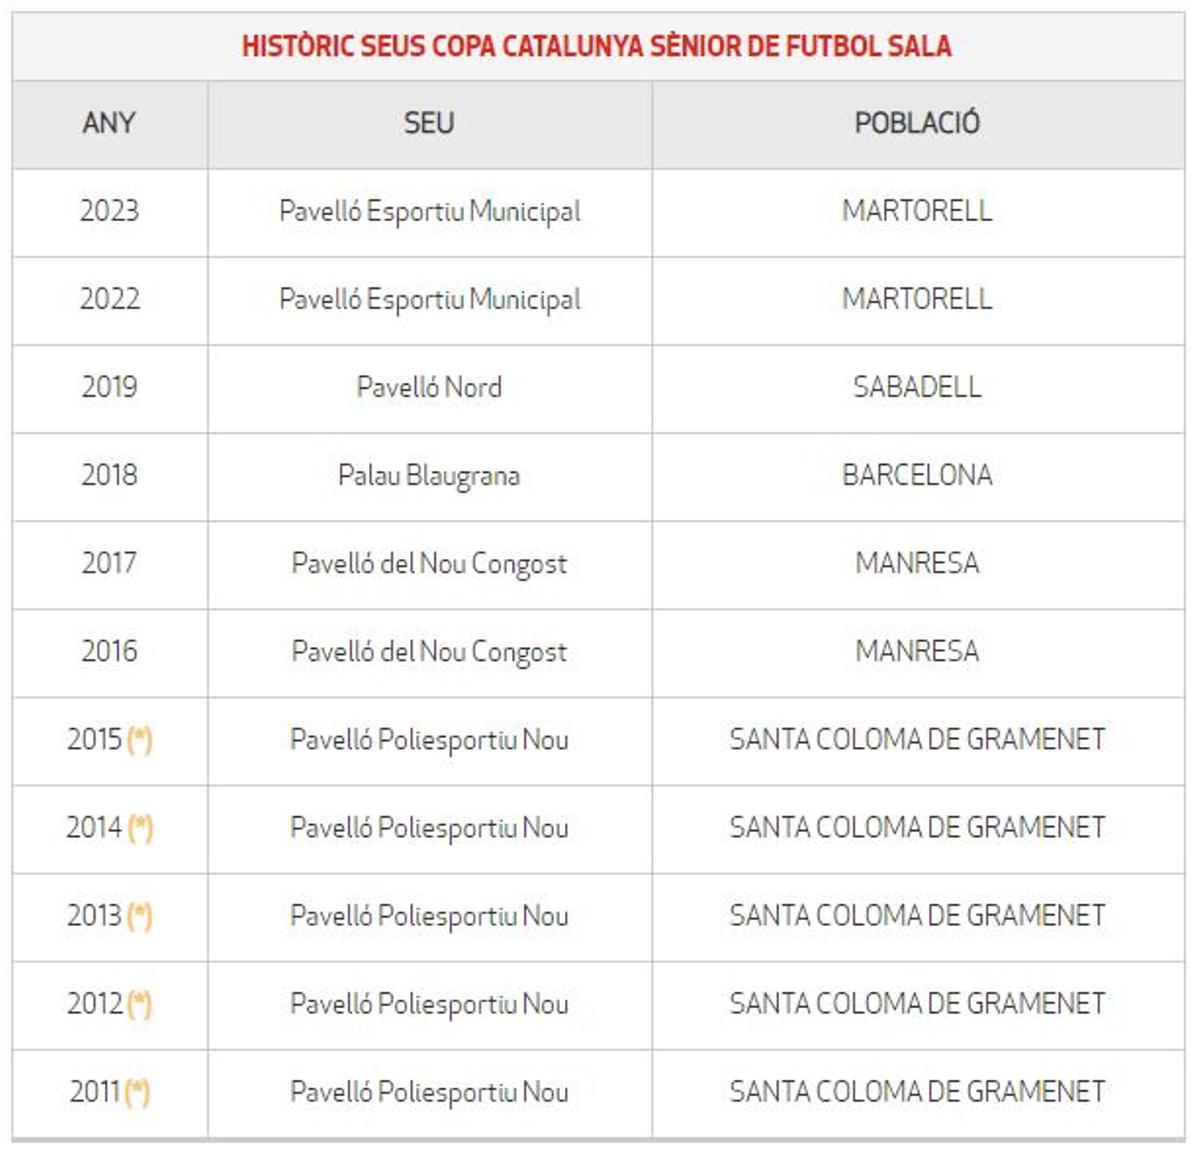This screenshot has width=1200, height=1155.
Task: Select Pavelló Poliesportiu Nou in the 2013 row
Action: coord(429,916)
